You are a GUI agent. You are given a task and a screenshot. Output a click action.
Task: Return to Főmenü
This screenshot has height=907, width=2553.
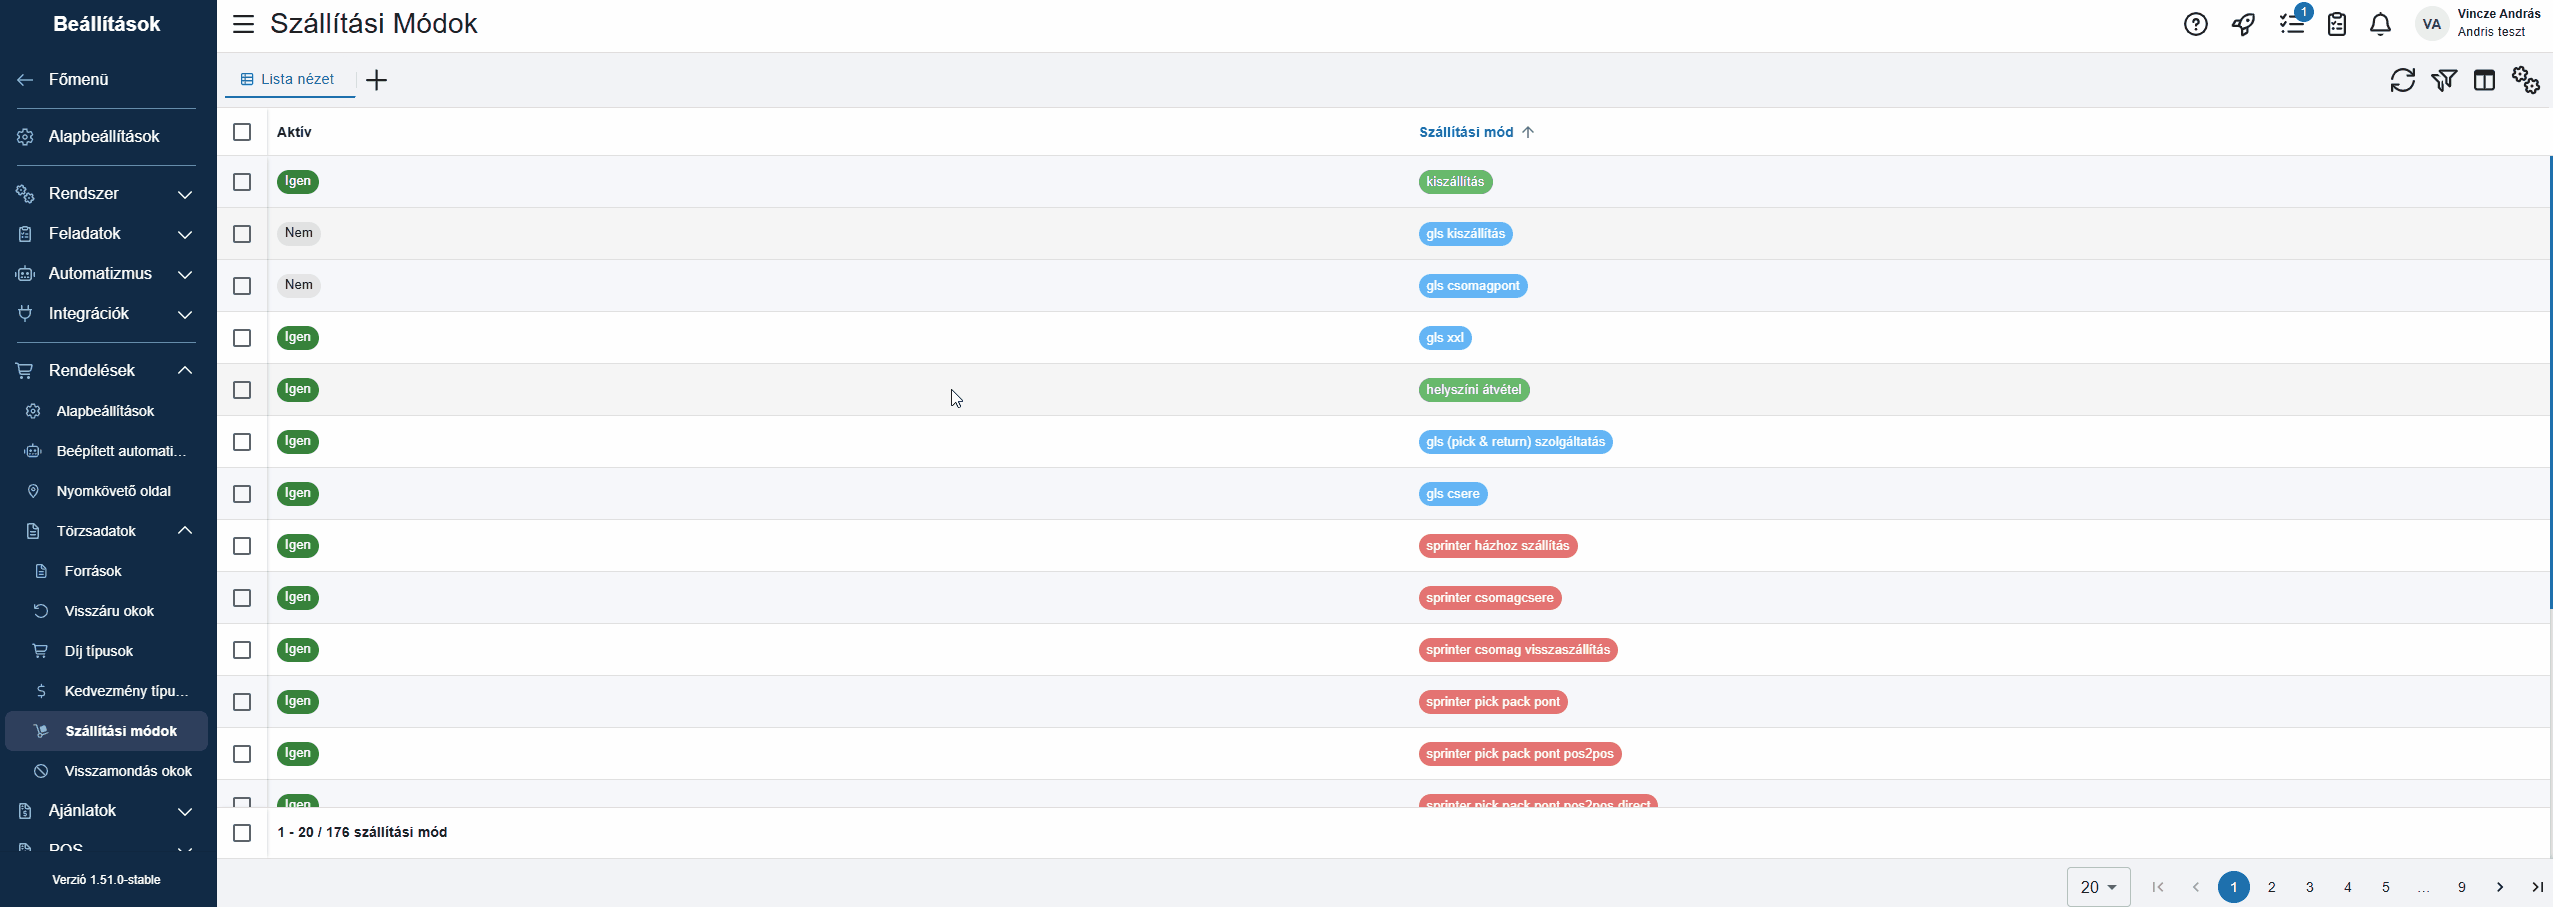(78, 79)
